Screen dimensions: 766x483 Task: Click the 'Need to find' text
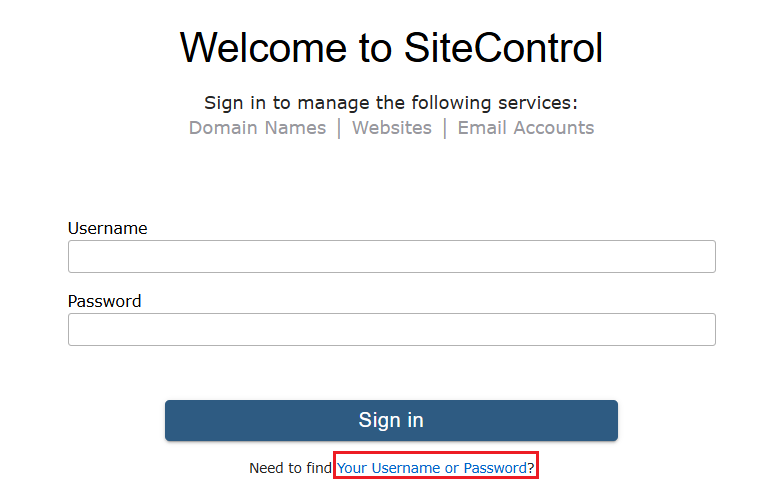(x=290, y=468)
